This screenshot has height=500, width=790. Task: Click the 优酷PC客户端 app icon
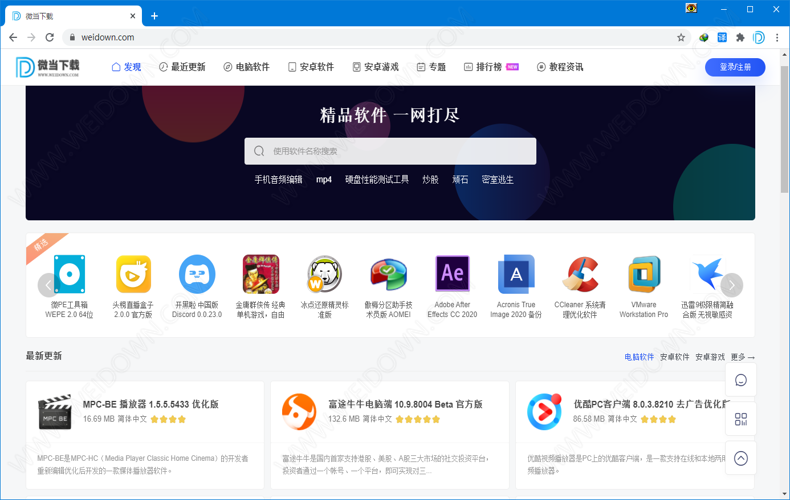[x=544, y=411]
